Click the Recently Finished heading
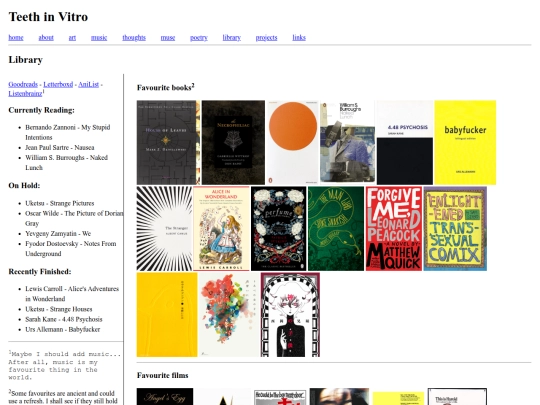Screen dimensions: 540x405 tap(40, 271)
